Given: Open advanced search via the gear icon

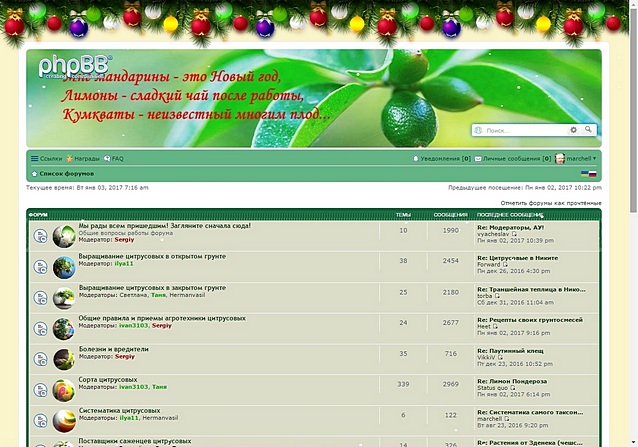Looking at the screenshot, I should click(574, 130).
